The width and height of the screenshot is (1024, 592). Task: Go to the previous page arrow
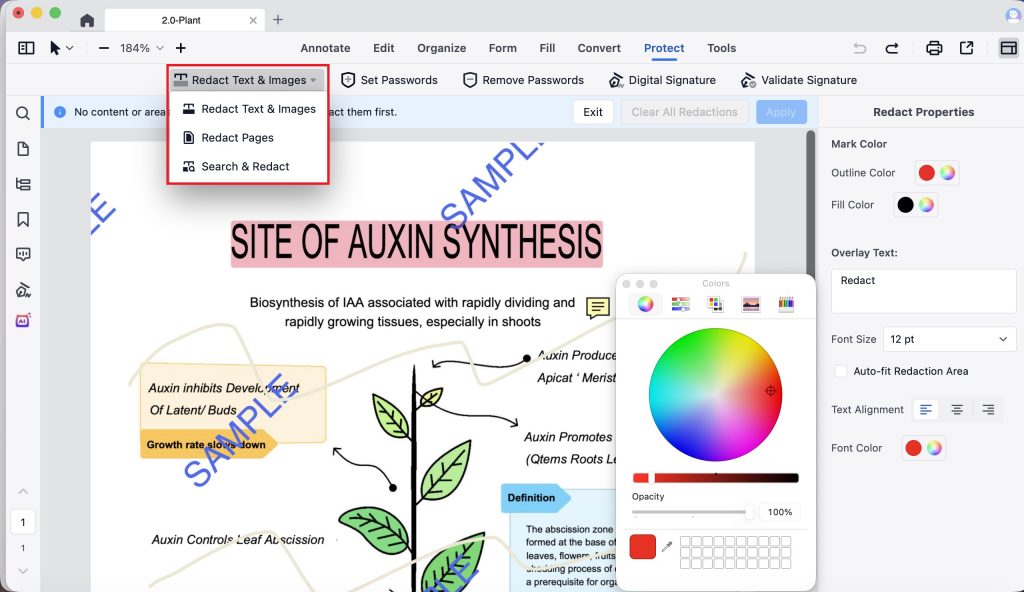pos(23,491)
